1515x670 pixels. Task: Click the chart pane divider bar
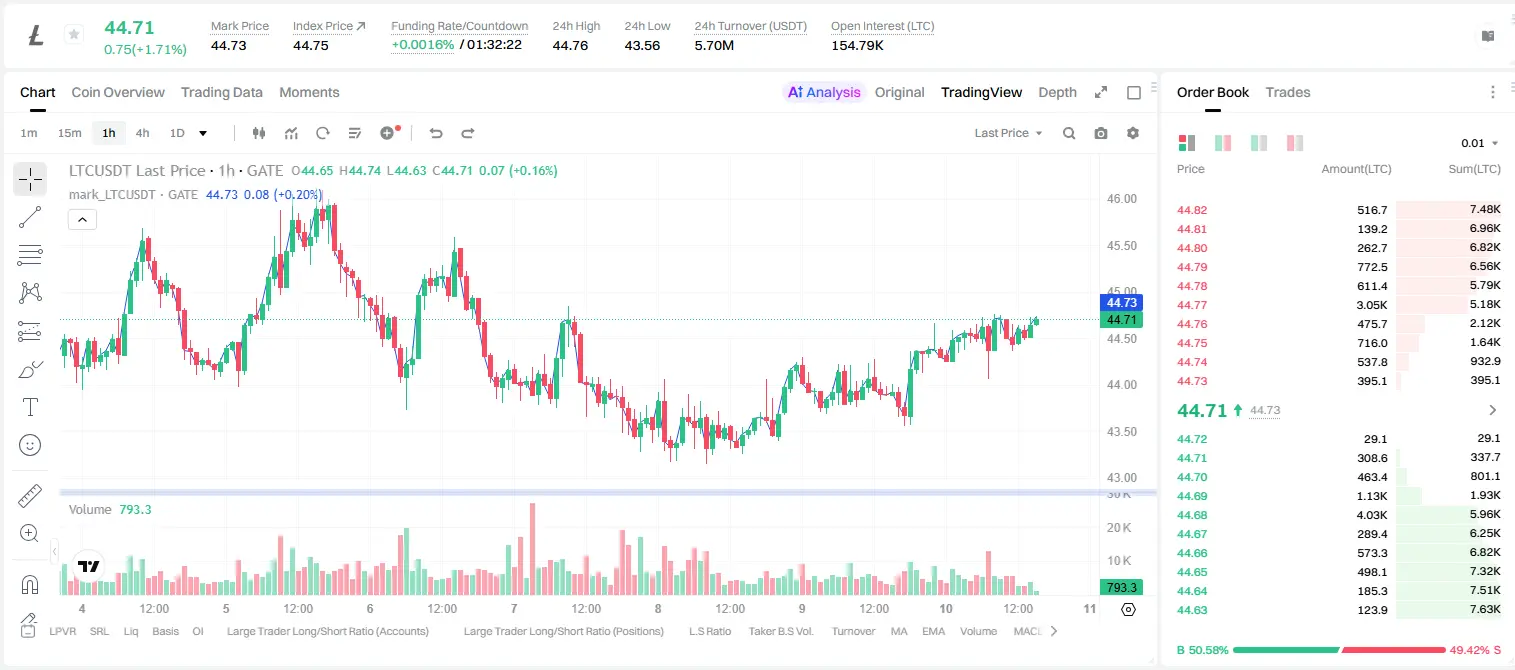pos(608,492)
